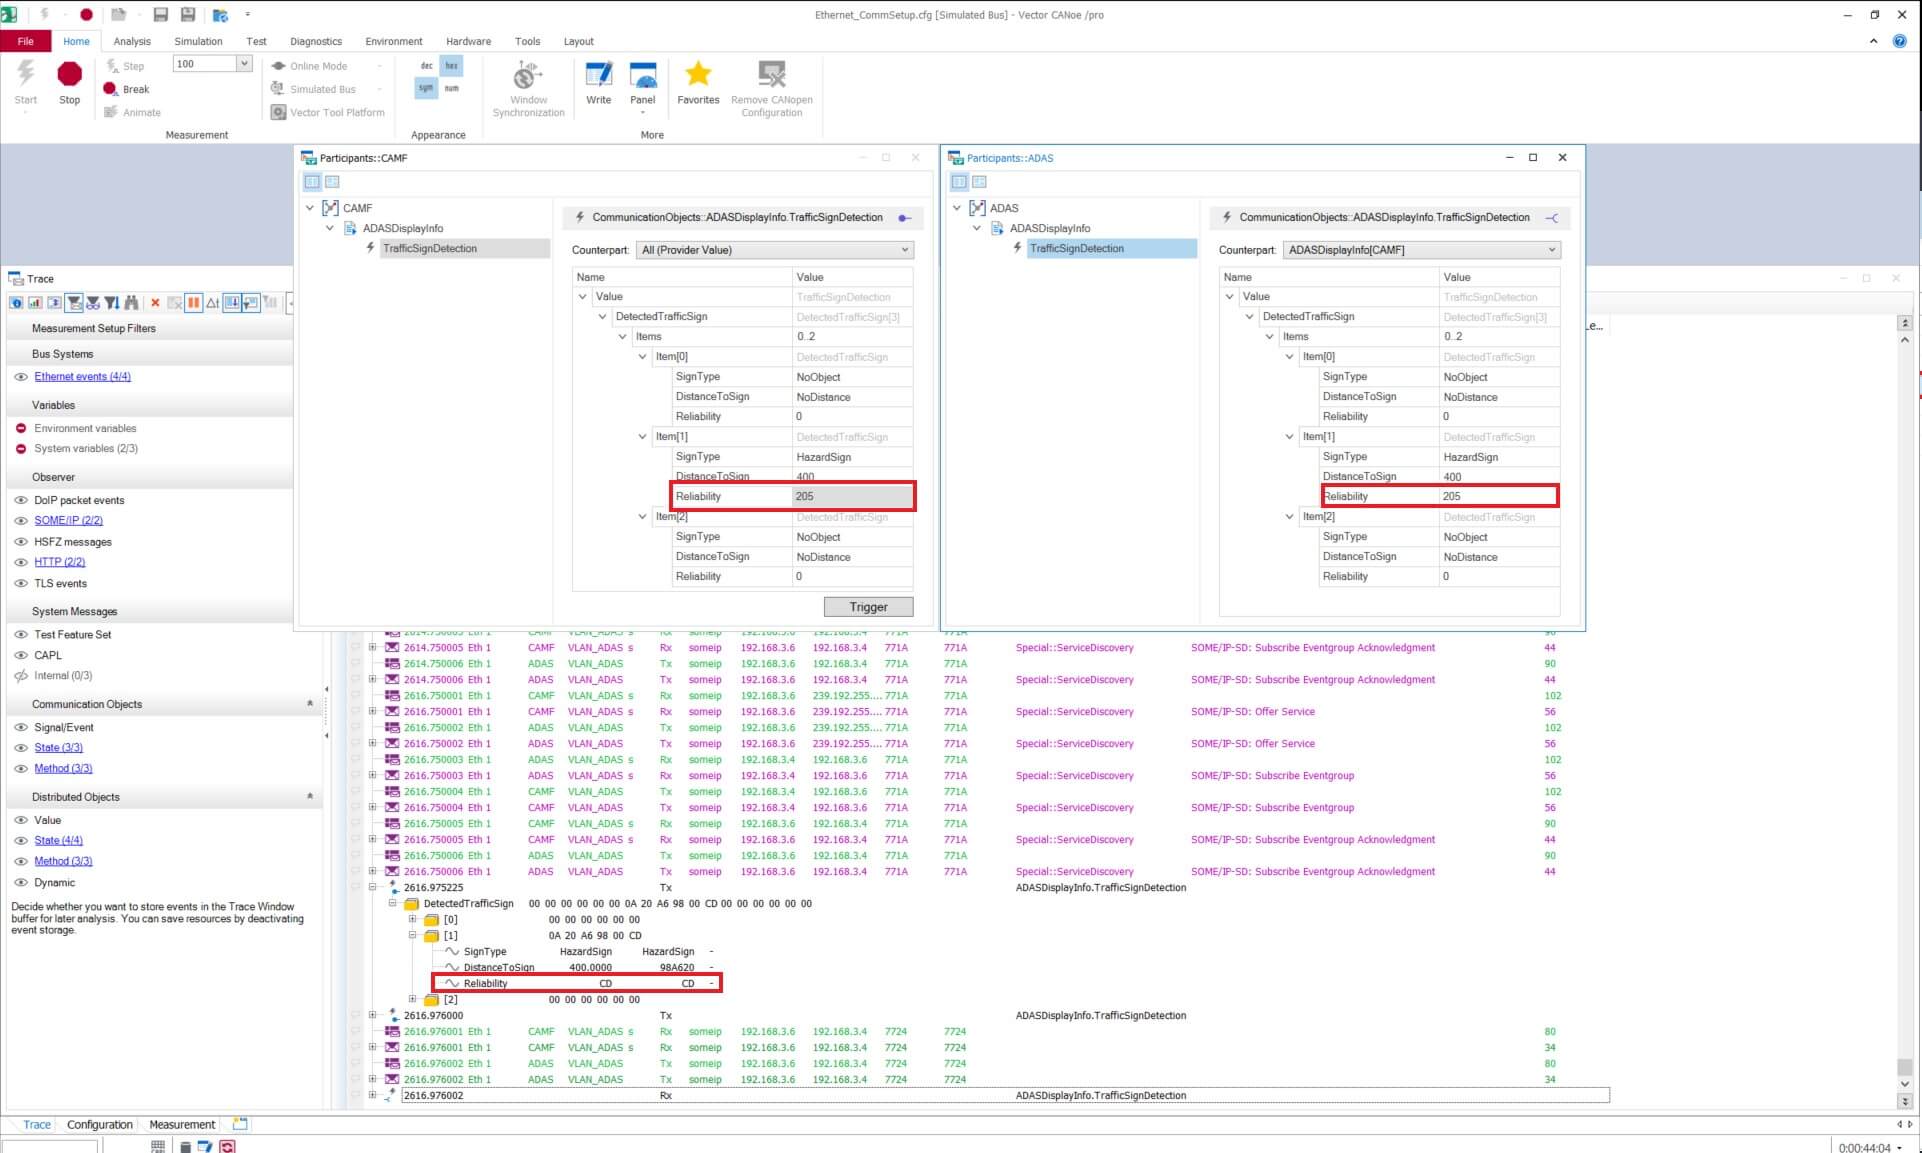Toggle the CAPL system messages eye

(20, 656)
